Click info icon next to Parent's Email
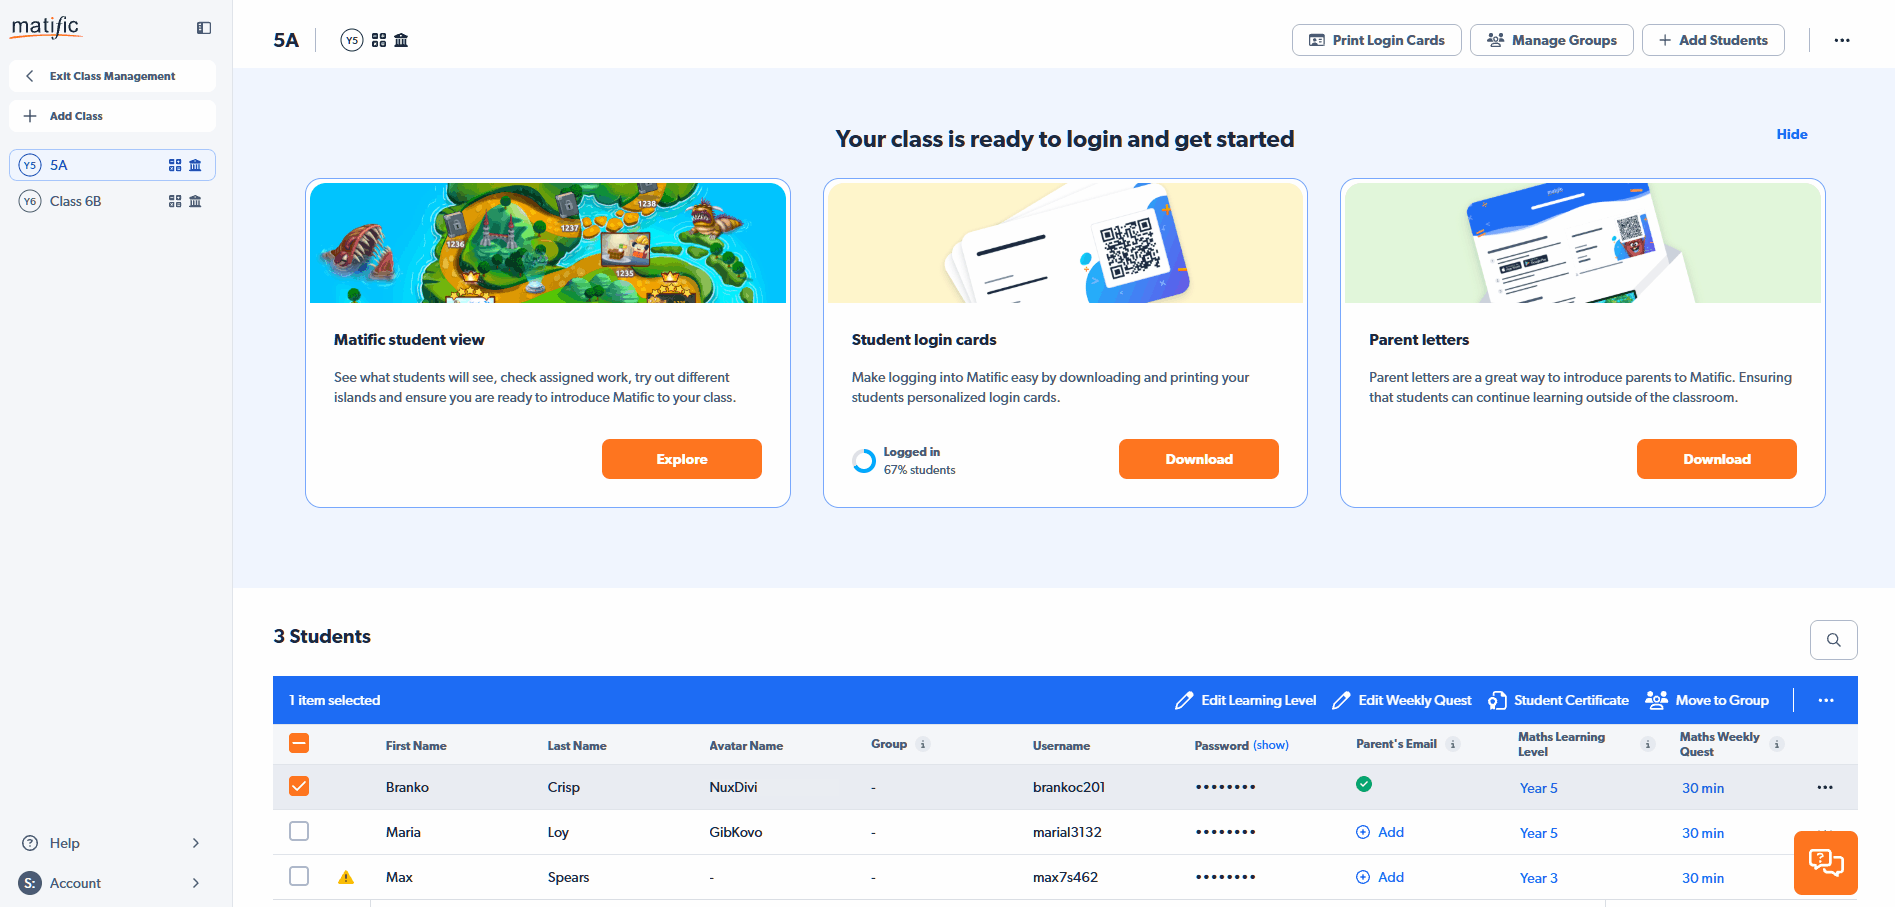This screenshot has width=1895, height=907. [x=1453, y=744]
